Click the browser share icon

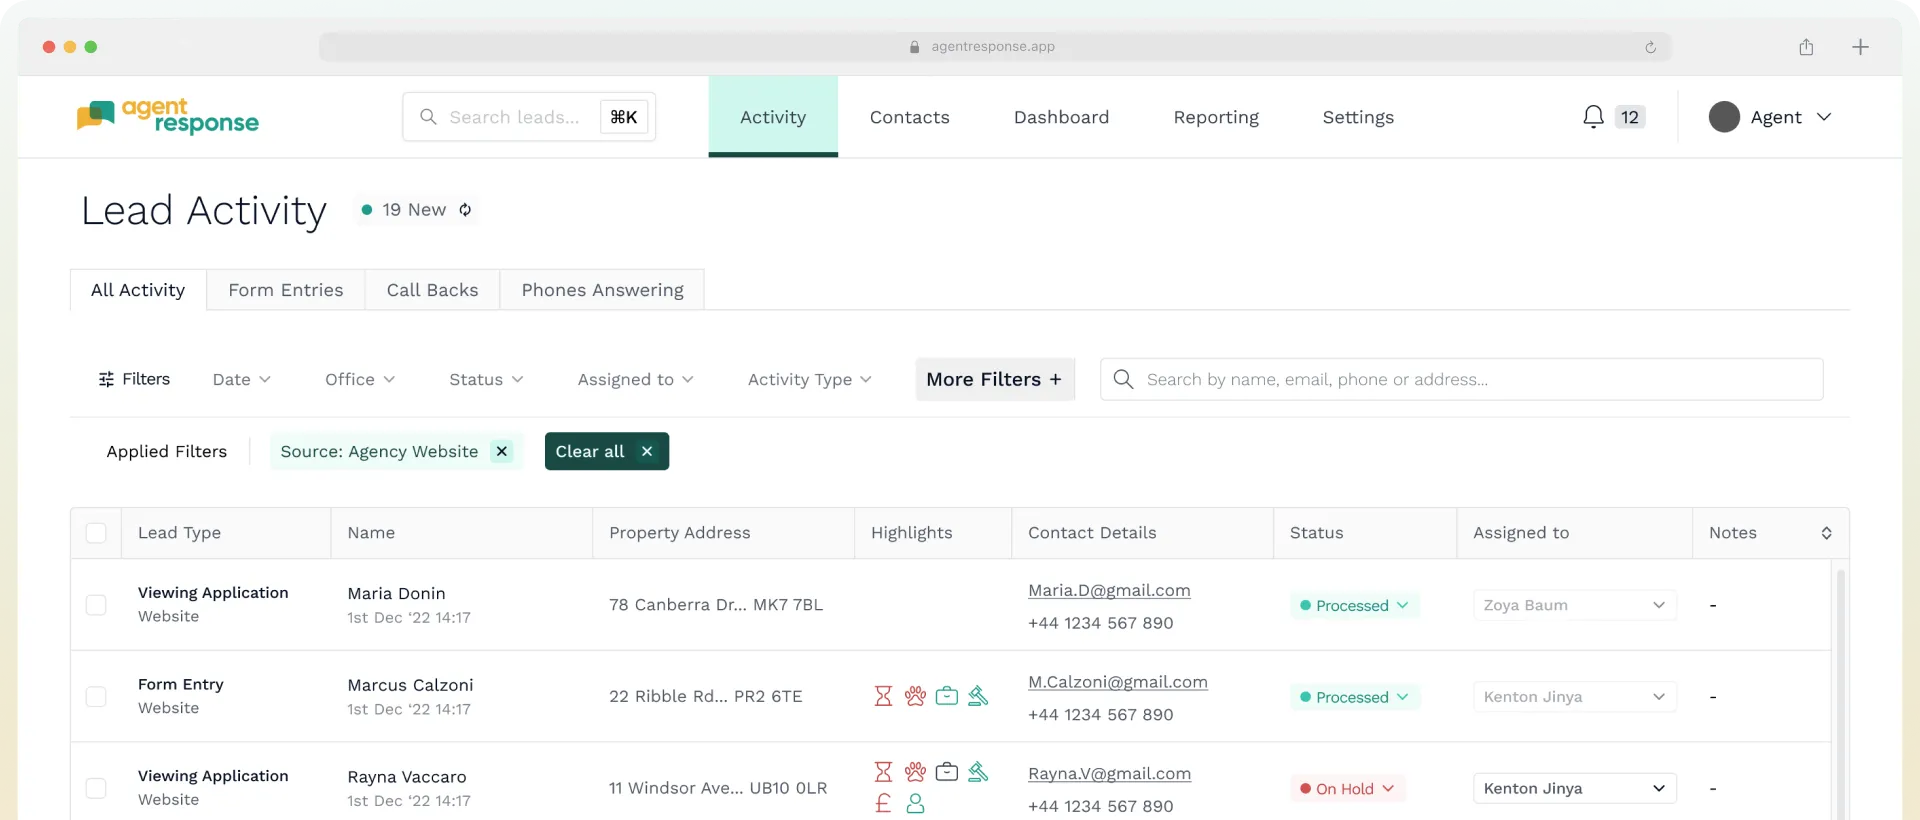point(1806,47)
